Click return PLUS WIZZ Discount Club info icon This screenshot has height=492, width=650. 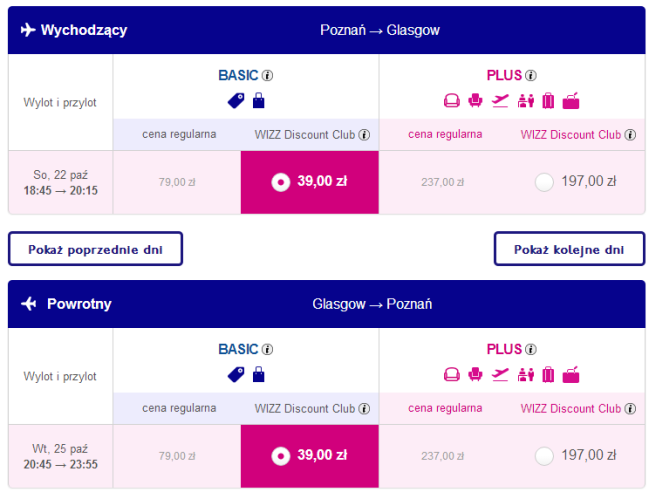(x=630, y=409)
